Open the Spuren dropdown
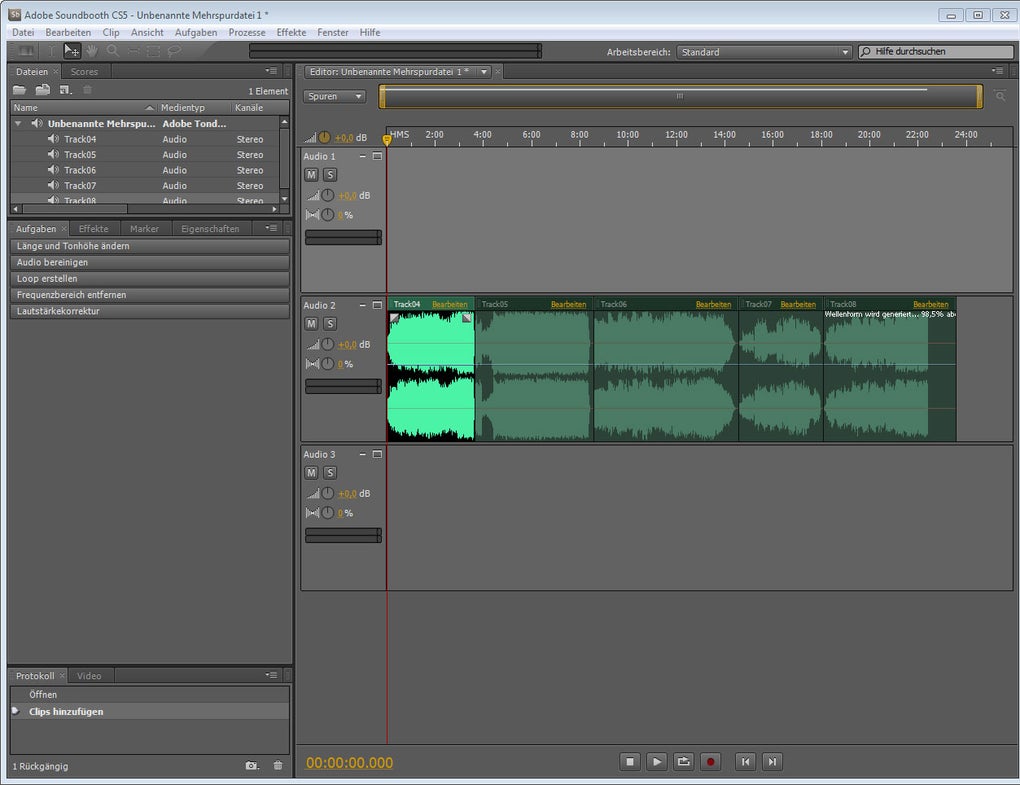Viewport: 1020px width, 785px height. click(x=334, y=96)
